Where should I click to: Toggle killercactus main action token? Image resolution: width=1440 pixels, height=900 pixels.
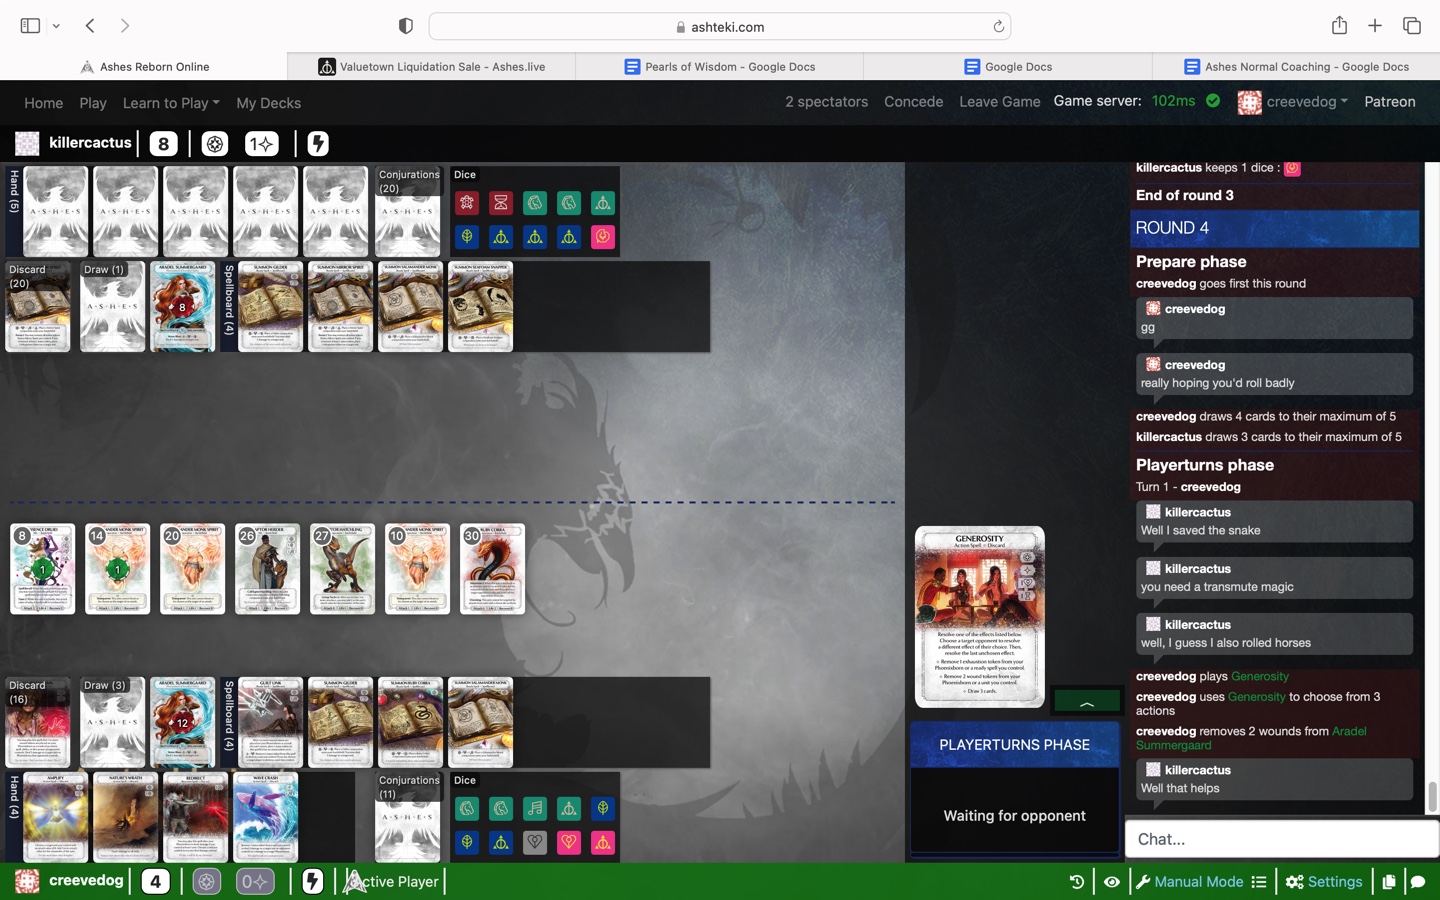pyautogui.click(x=215, y=143)
